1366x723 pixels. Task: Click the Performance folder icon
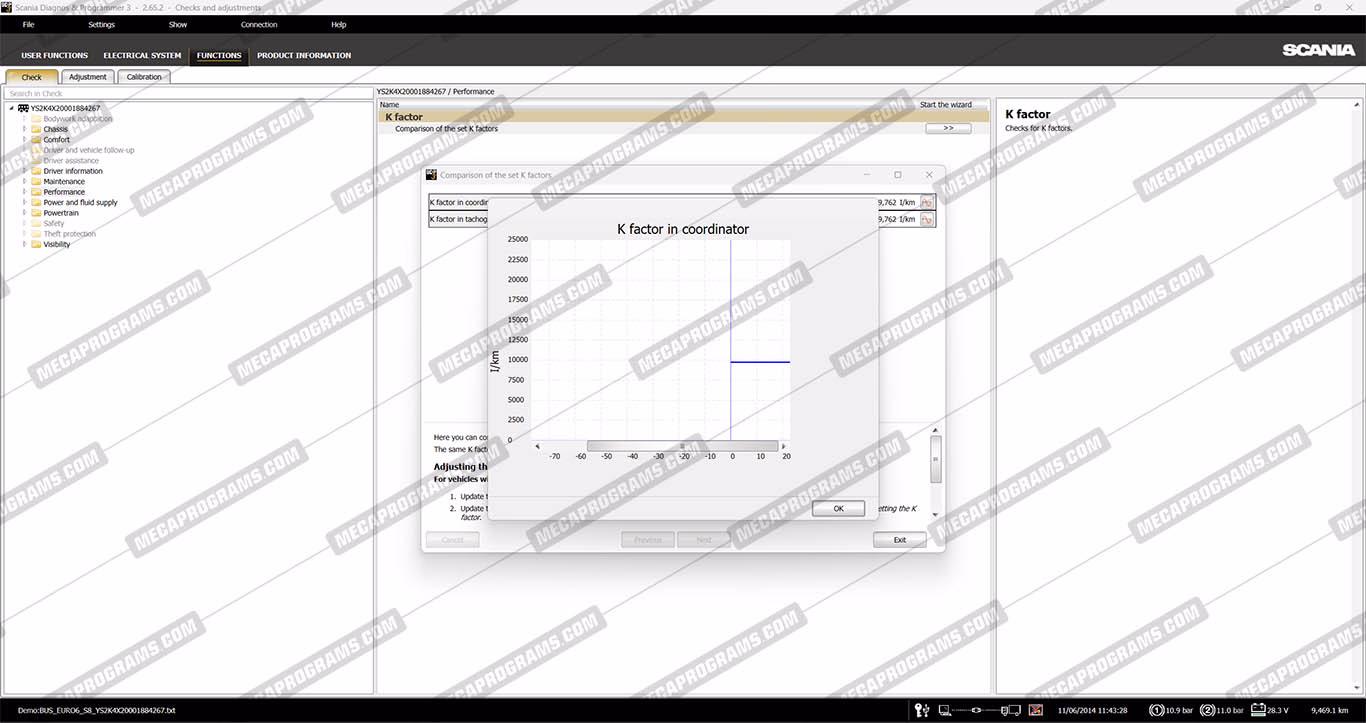(x=36, y=192)
